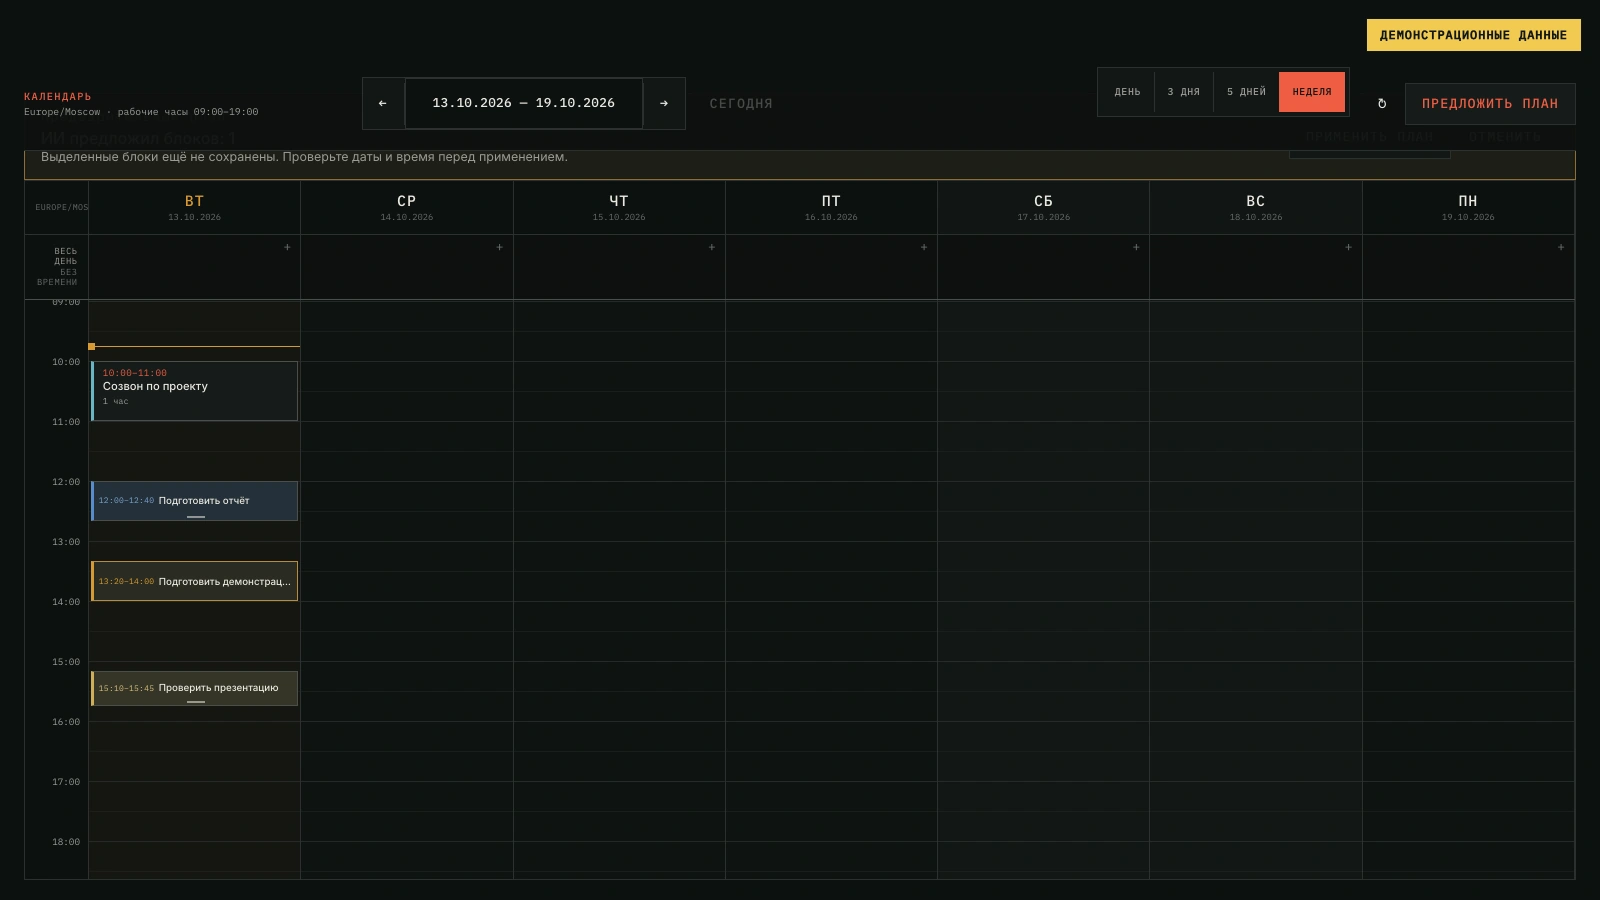
Task: Grab the resize handle of Проверить презентацию
Action: tap(196, 702)
